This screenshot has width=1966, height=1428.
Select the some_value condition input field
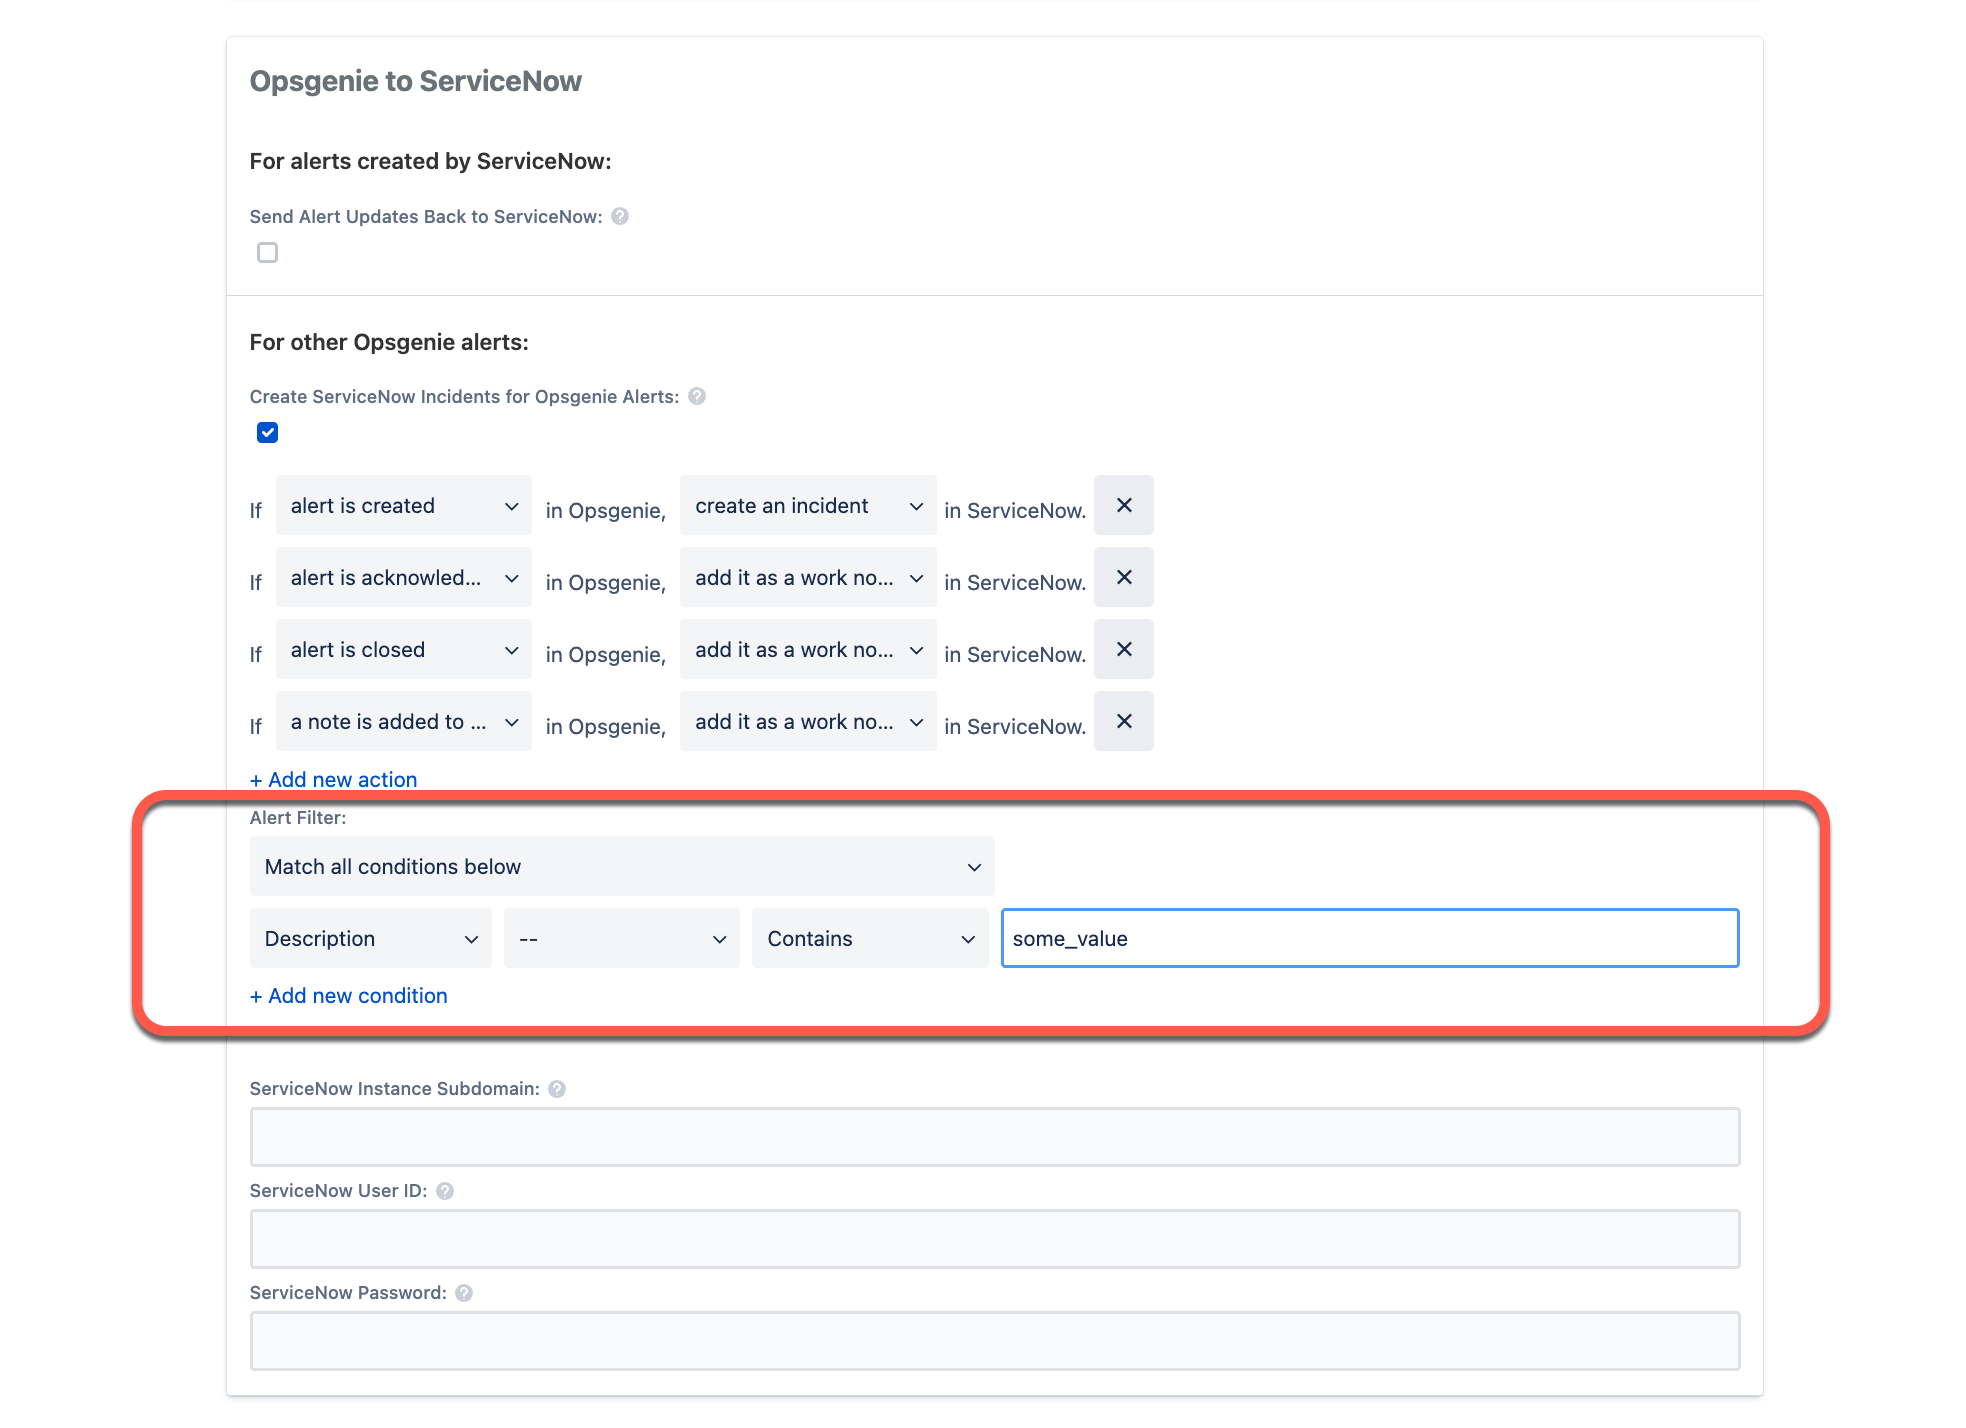click(x=1370, y=938)
